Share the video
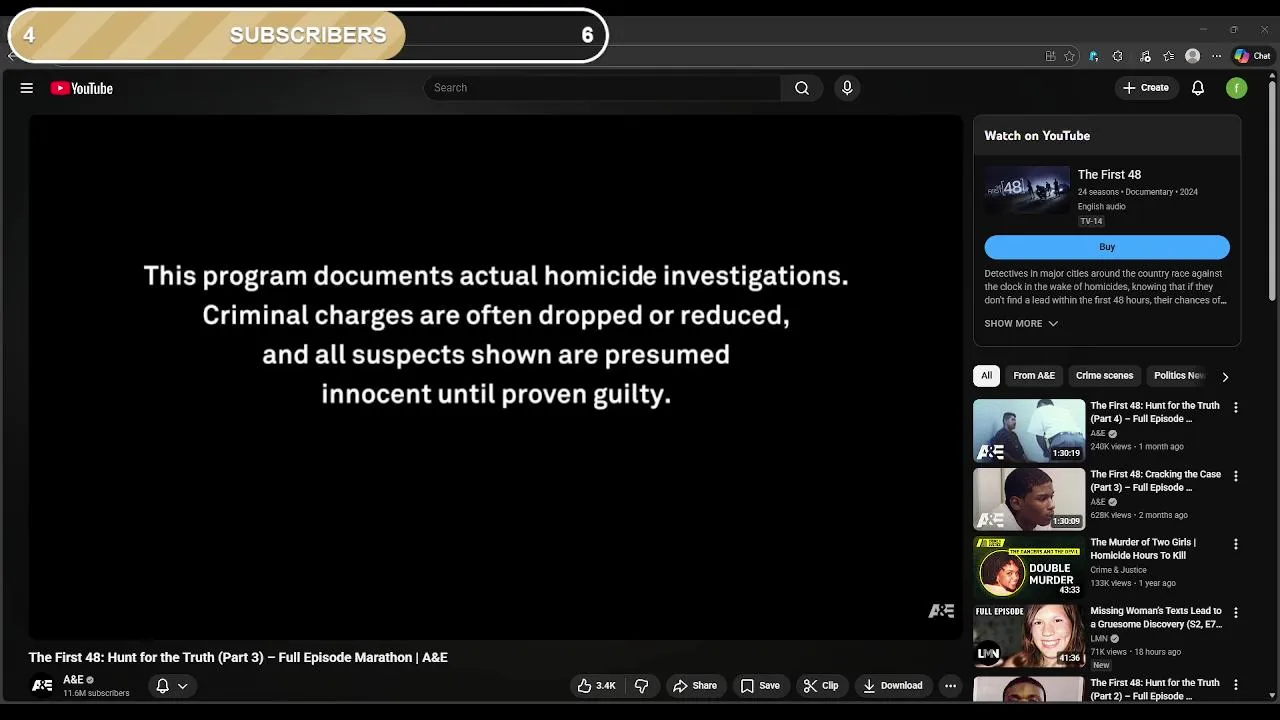 695,686
